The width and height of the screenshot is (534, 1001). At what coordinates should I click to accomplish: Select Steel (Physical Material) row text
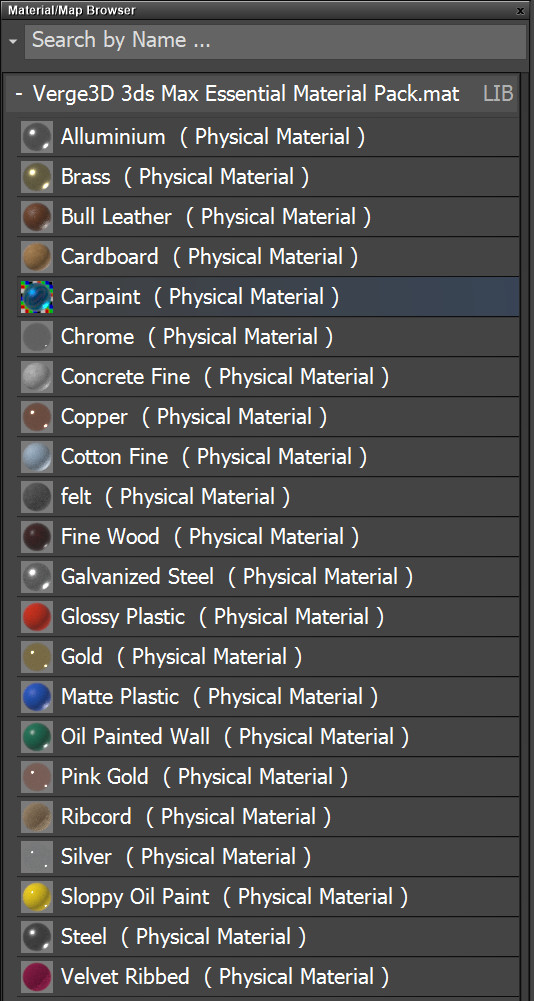coord(183,937)
